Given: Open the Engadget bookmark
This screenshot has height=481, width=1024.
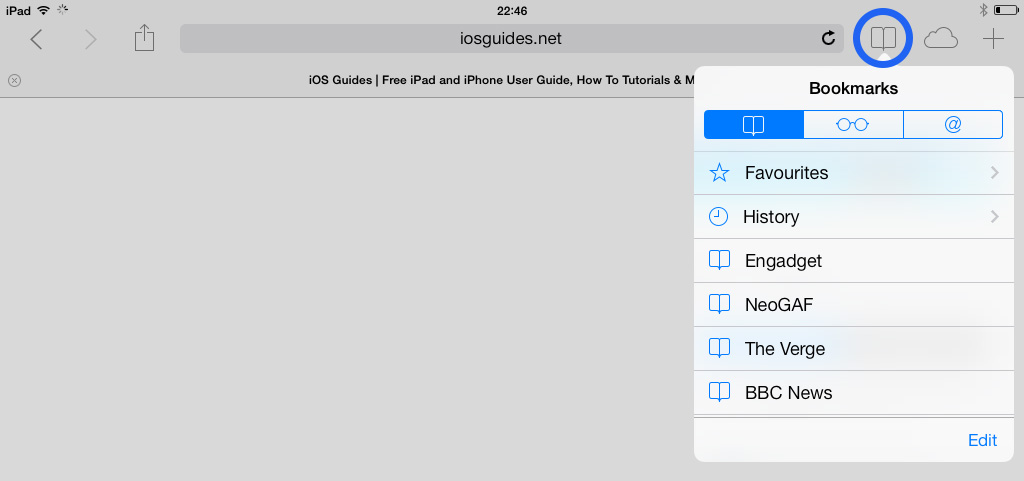Looking at the screenshot, I should [x=854, y=260].
